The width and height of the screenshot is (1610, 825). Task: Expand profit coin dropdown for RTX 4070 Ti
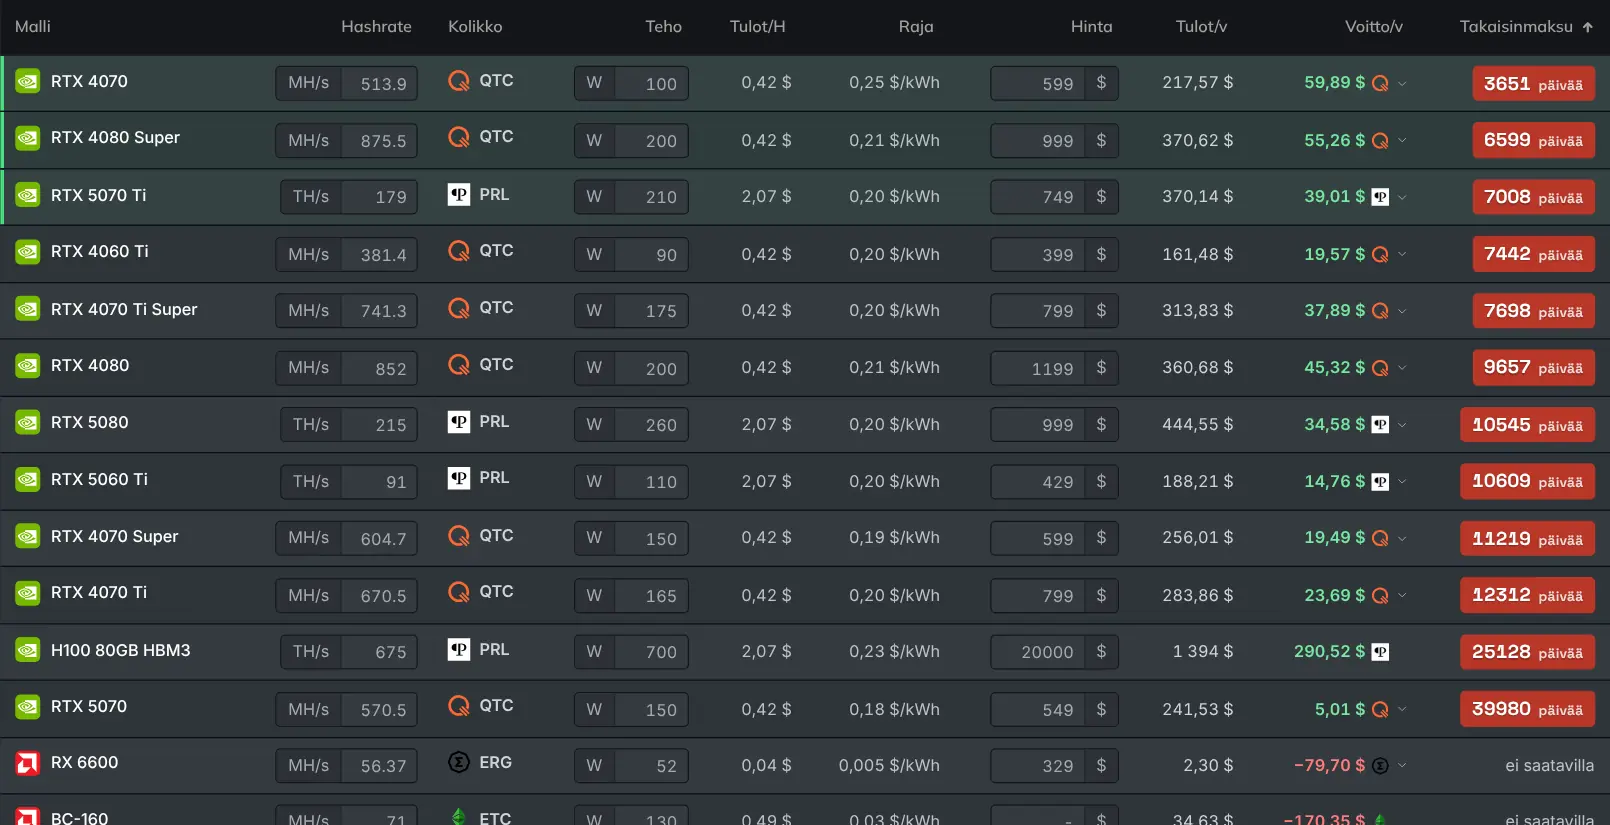point(1402,596)
